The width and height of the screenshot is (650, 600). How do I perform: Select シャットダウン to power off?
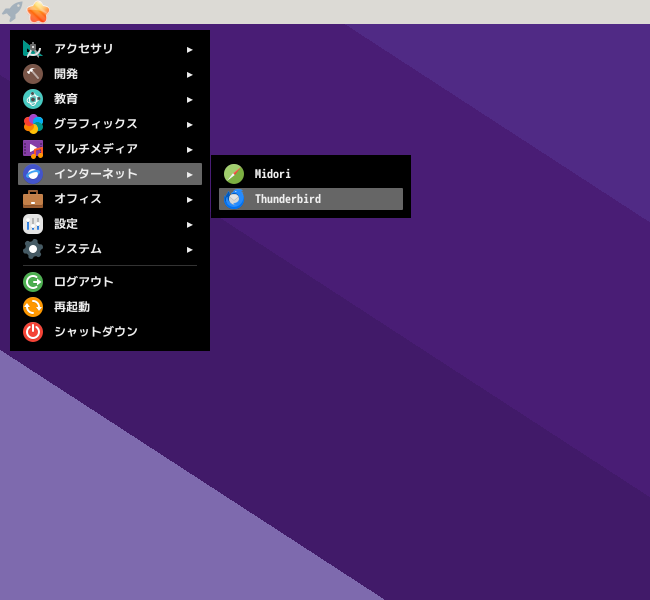coord(110,332)
